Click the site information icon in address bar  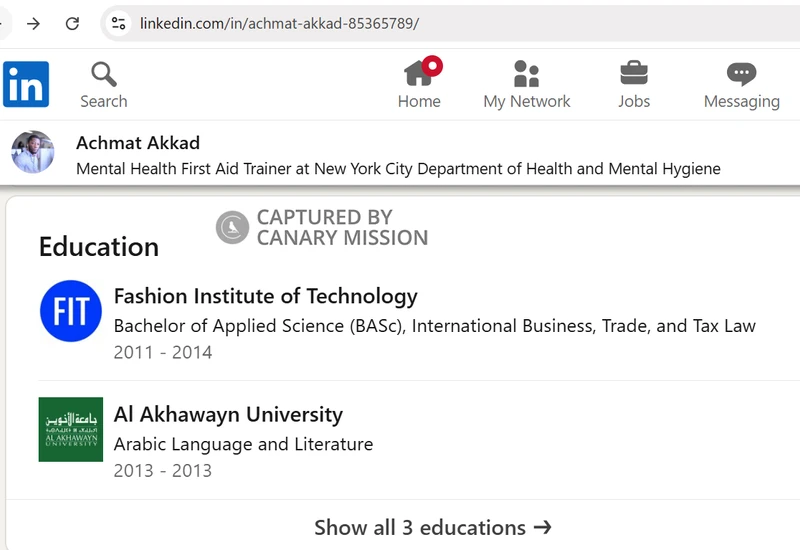coord(118,23)
